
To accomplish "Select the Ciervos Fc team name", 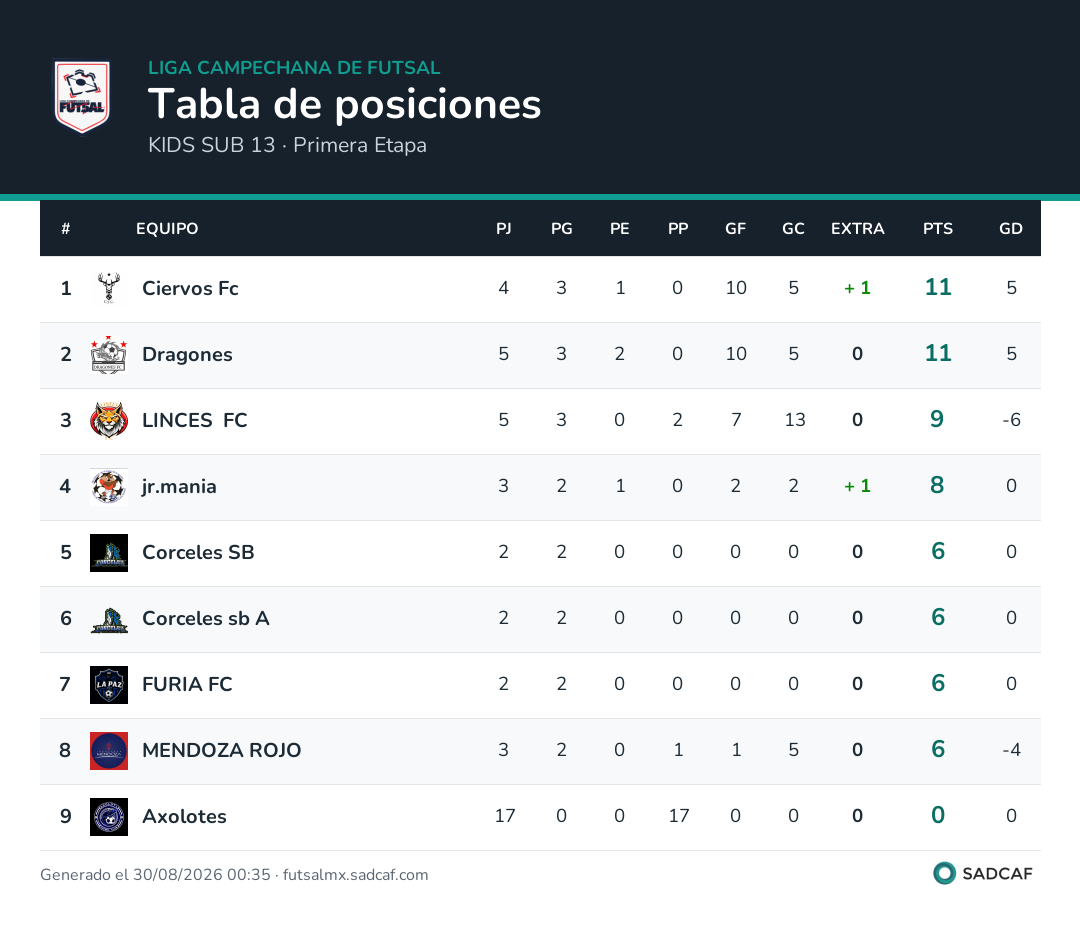I will click(x=190, y=288).
